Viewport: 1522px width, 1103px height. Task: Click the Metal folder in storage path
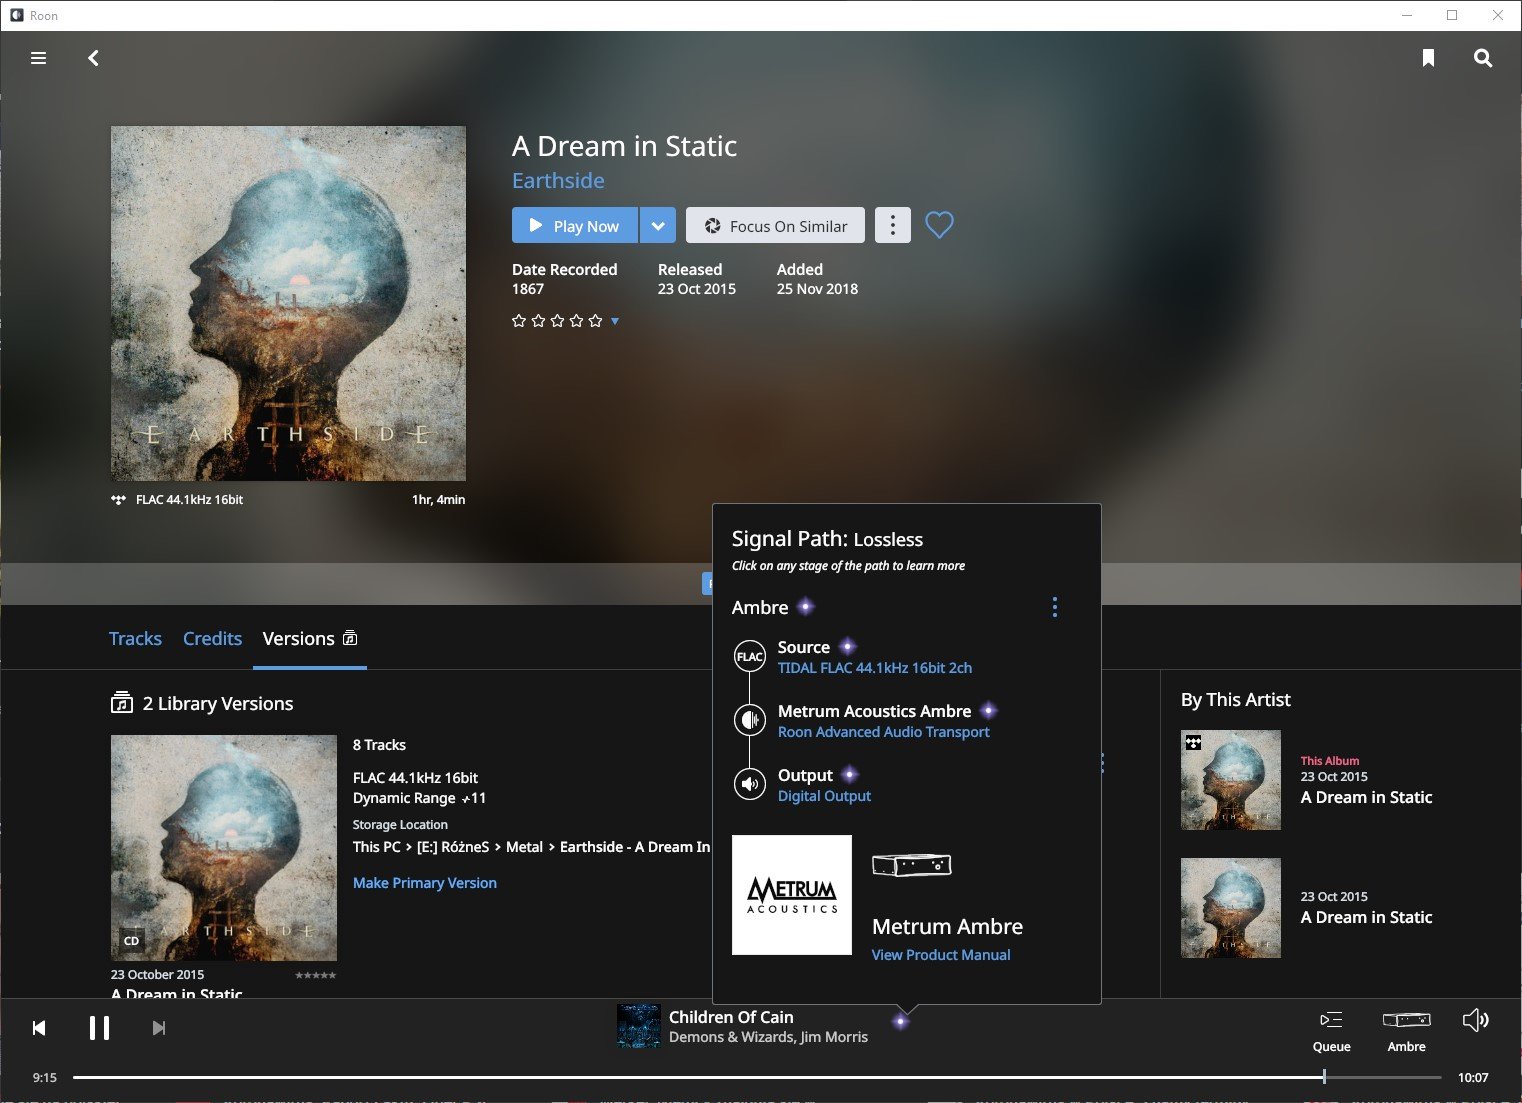pyautogui.click(x=524, y=847)
